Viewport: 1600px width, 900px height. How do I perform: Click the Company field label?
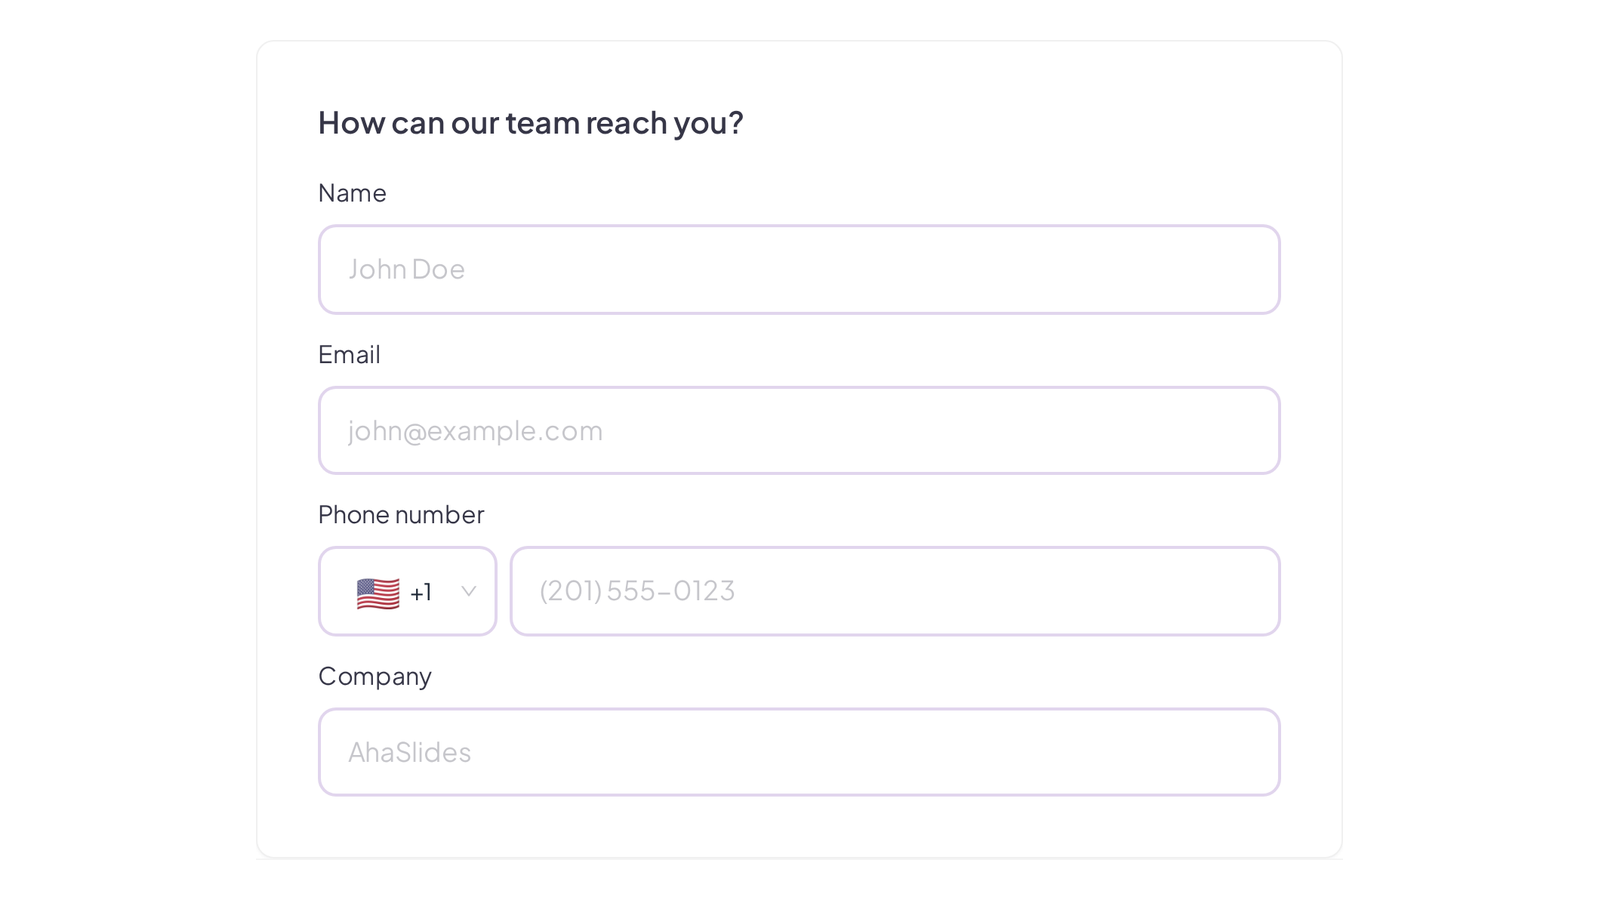[375, 677]
